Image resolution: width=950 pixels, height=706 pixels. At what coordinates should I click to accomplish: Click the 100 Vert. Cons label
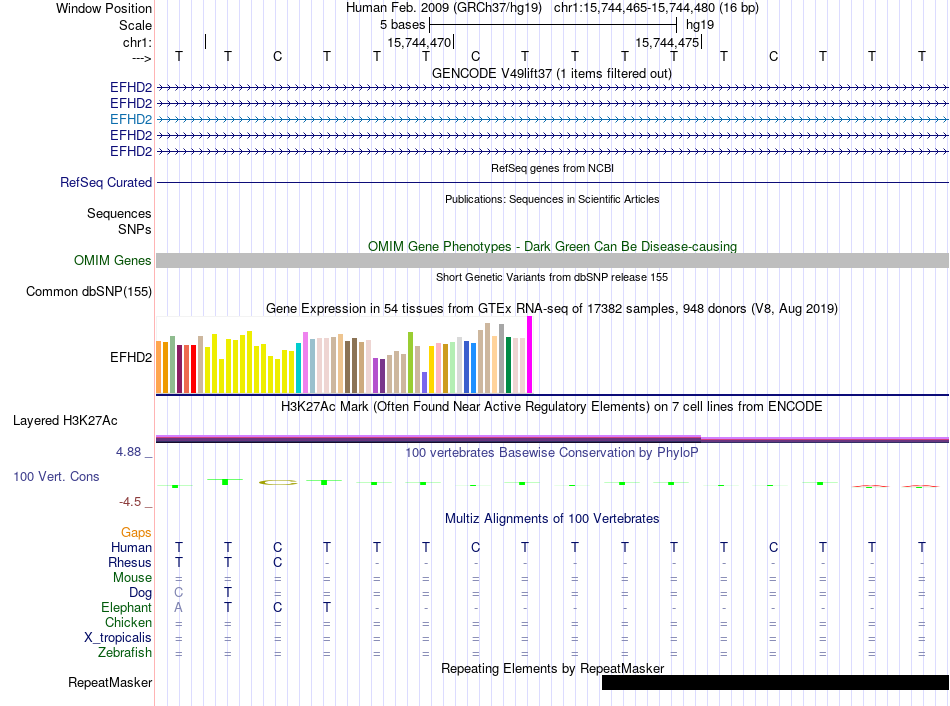56,476
